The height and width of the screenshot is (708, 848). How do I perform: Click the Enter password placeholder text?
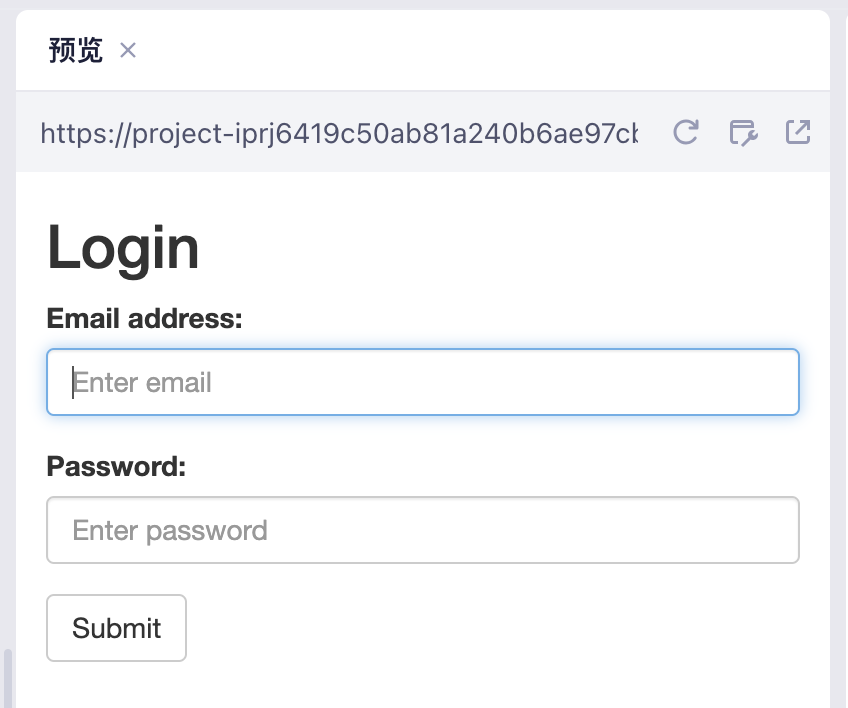coord(170,531)
